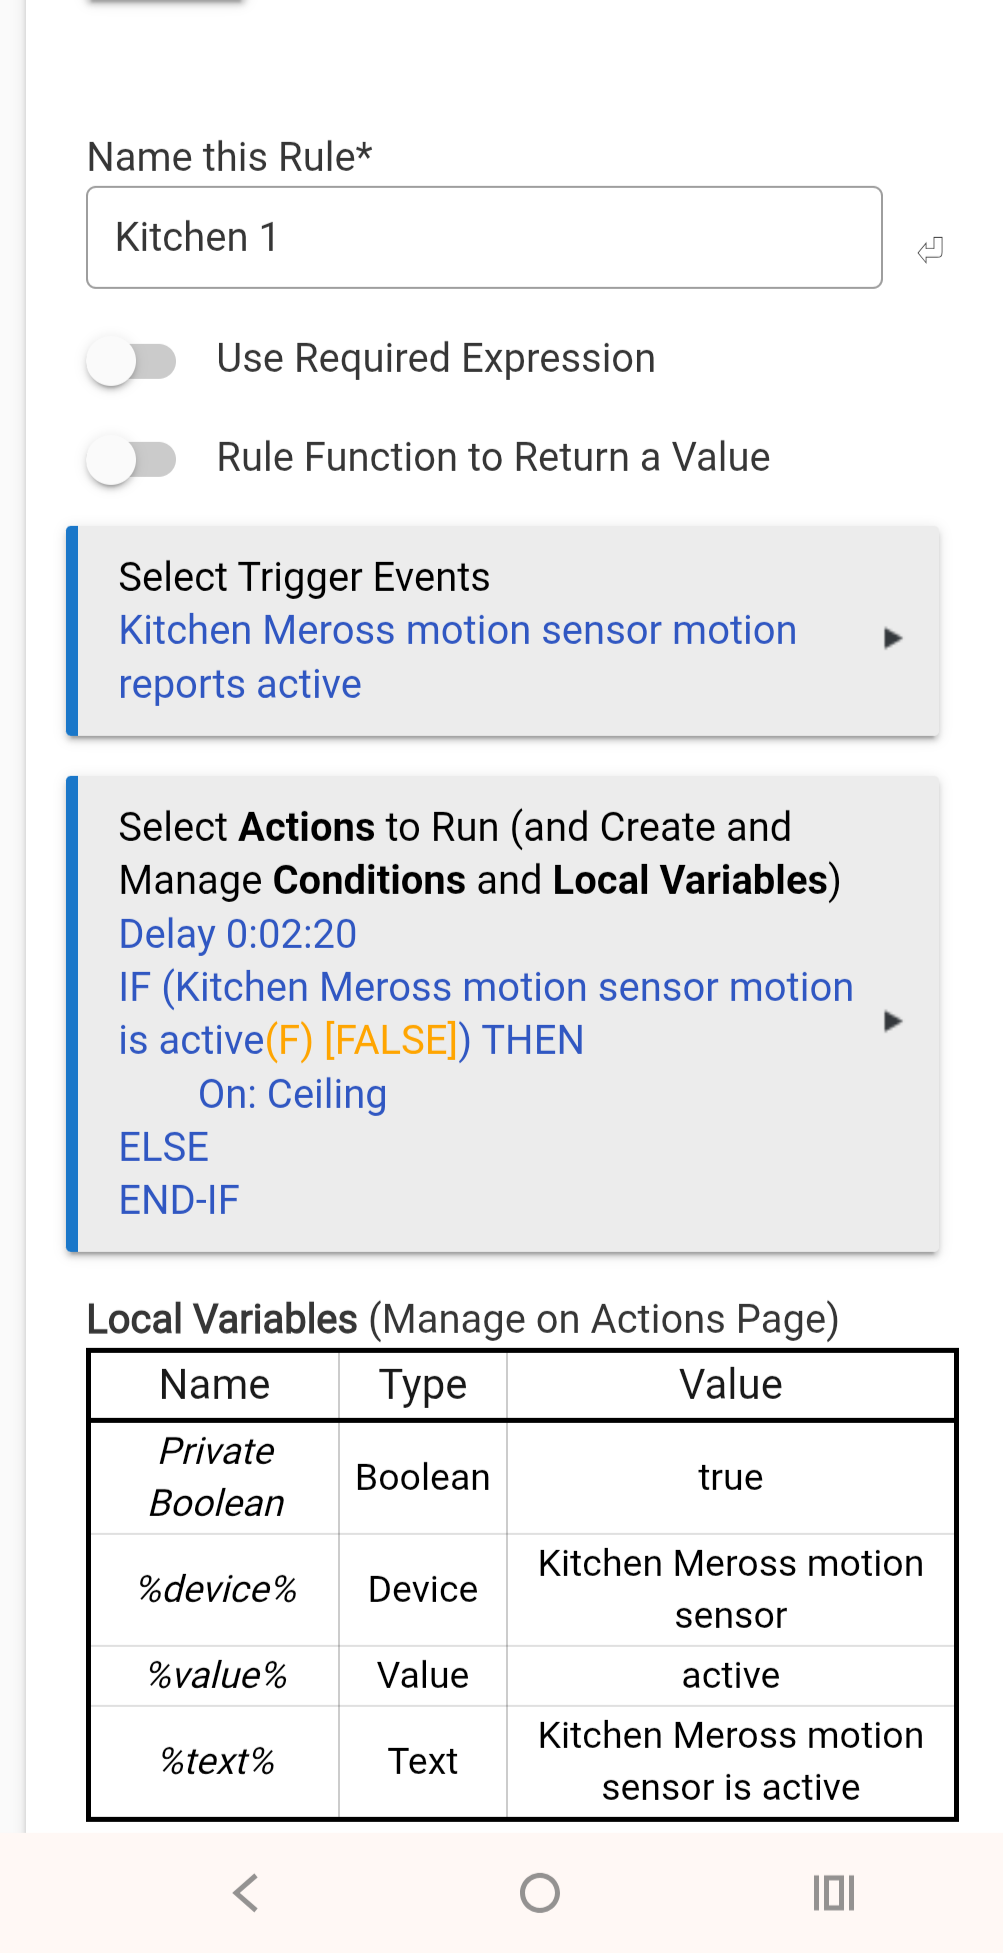Click the ELSE action line
This screenshot has width=1003, height=1953.
[164, 1147]
